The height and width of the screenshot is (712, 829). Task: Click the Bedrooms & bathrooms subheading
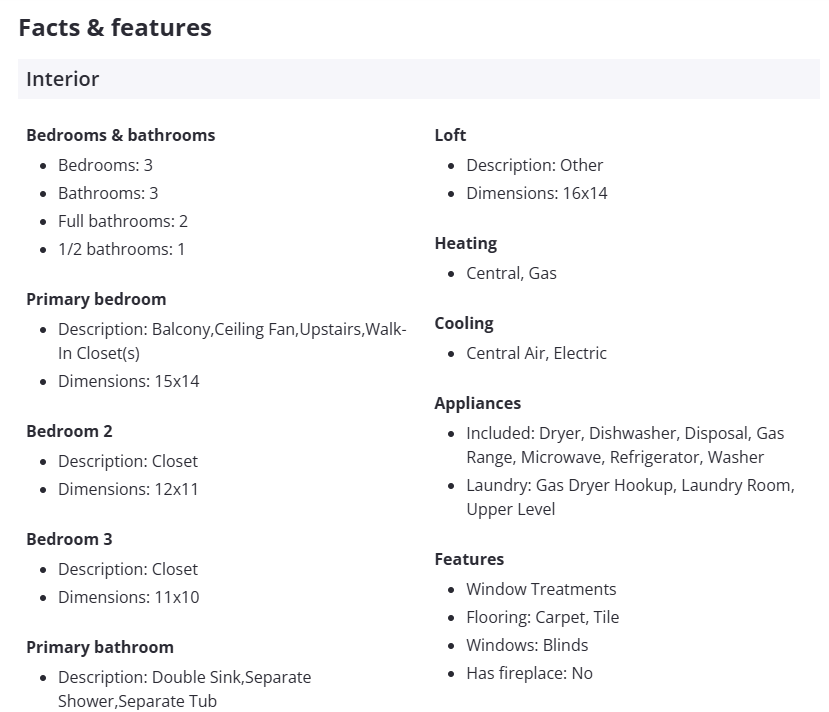pyautogui.click(x=120, y=135)
